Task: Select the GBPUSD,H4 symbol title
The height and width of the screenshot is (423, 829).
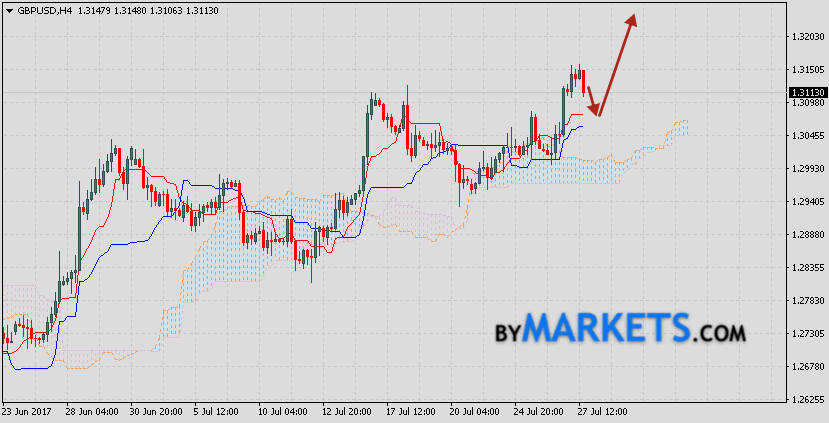Action: [43, 10]
